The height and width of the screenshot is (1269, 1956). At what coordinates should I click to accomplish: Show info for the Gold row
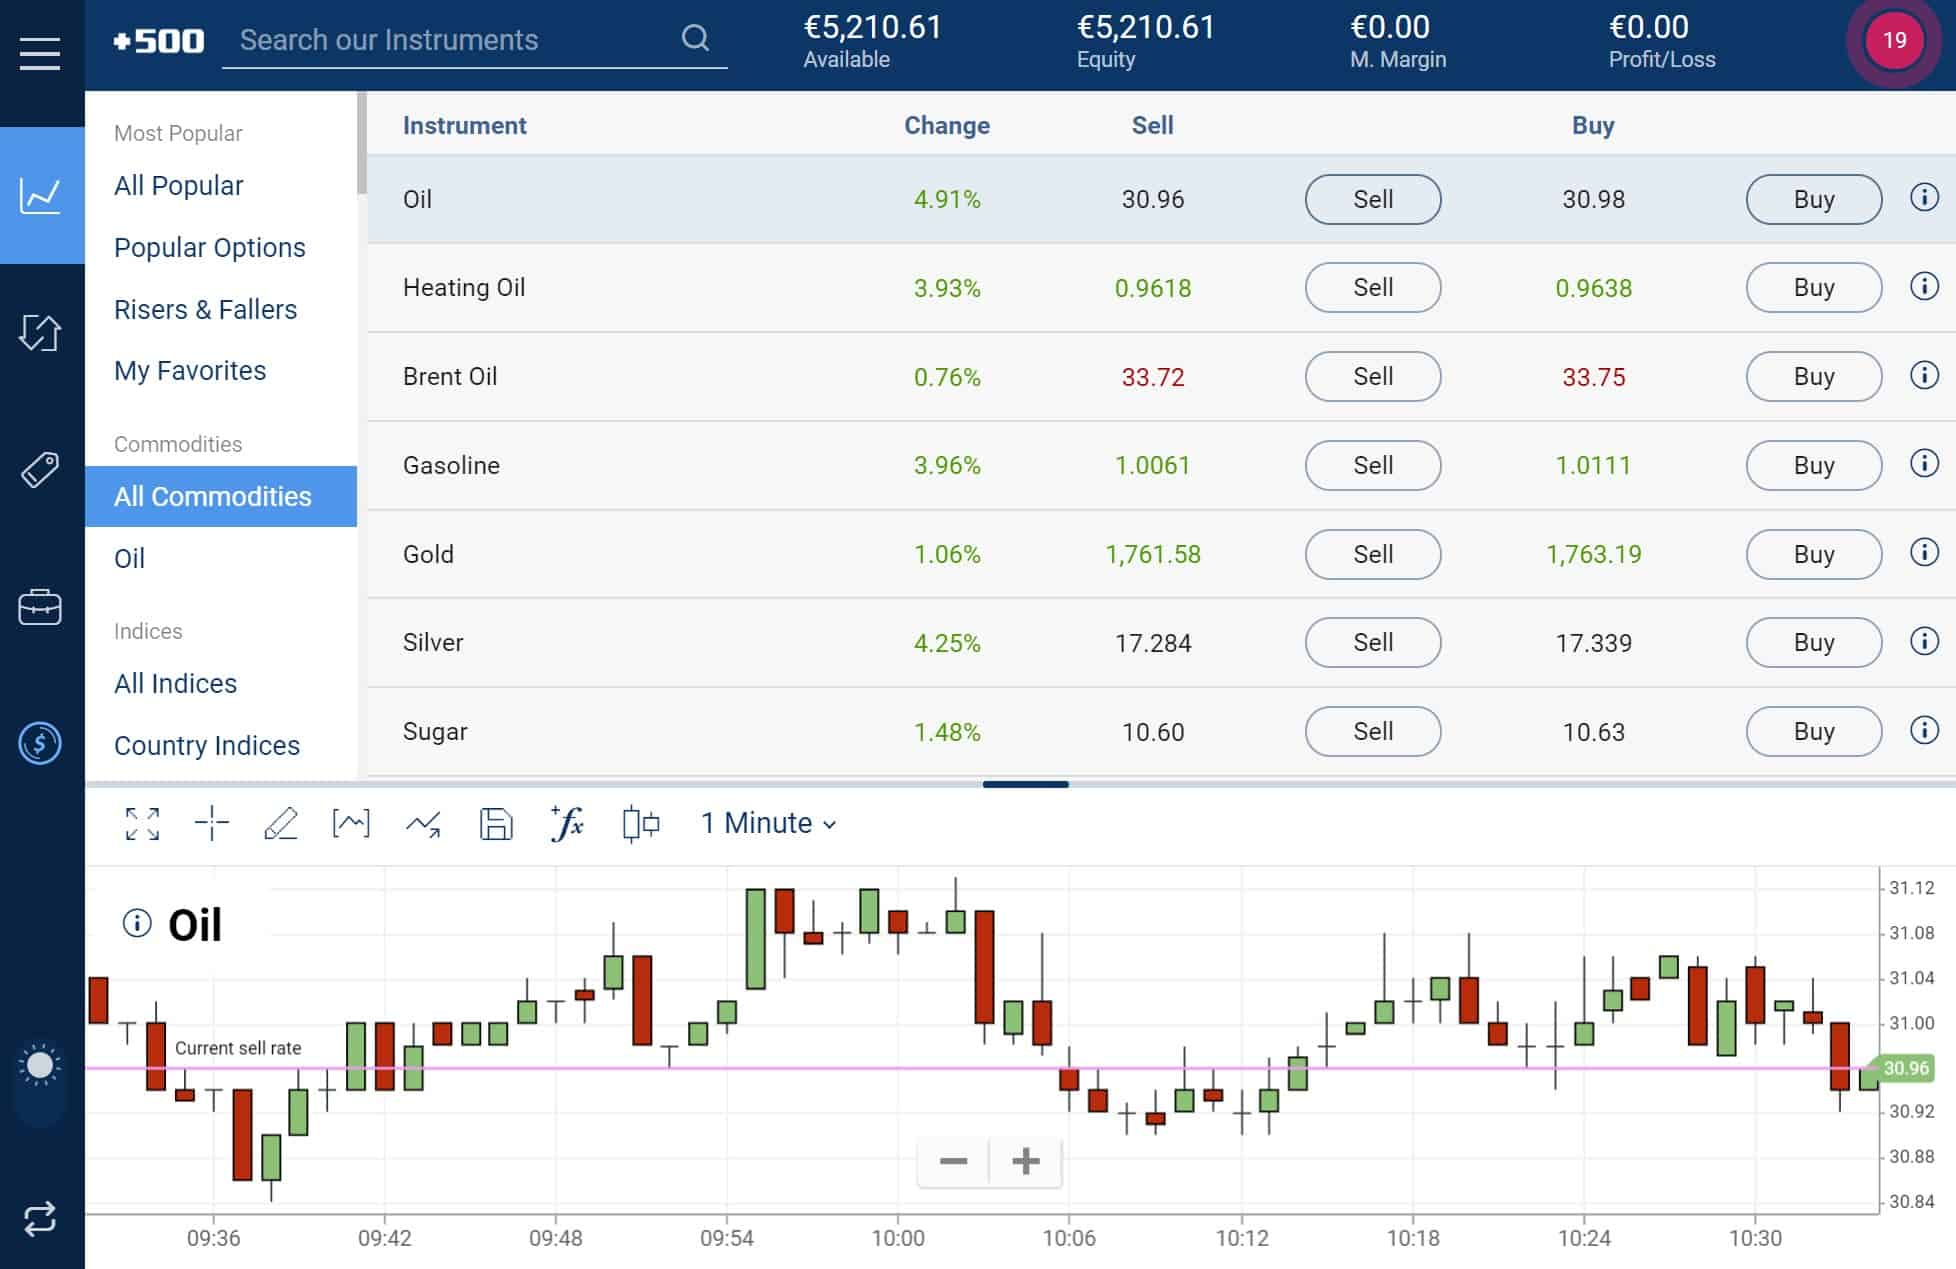click(1924, 552)
